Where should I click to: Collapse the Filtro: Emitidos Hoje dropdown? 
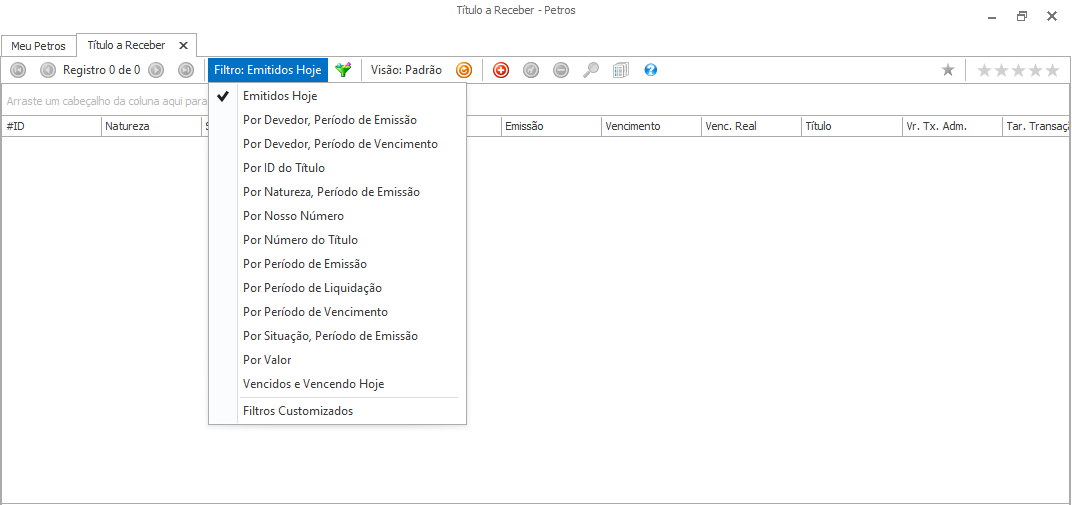[x=268, y=70]
